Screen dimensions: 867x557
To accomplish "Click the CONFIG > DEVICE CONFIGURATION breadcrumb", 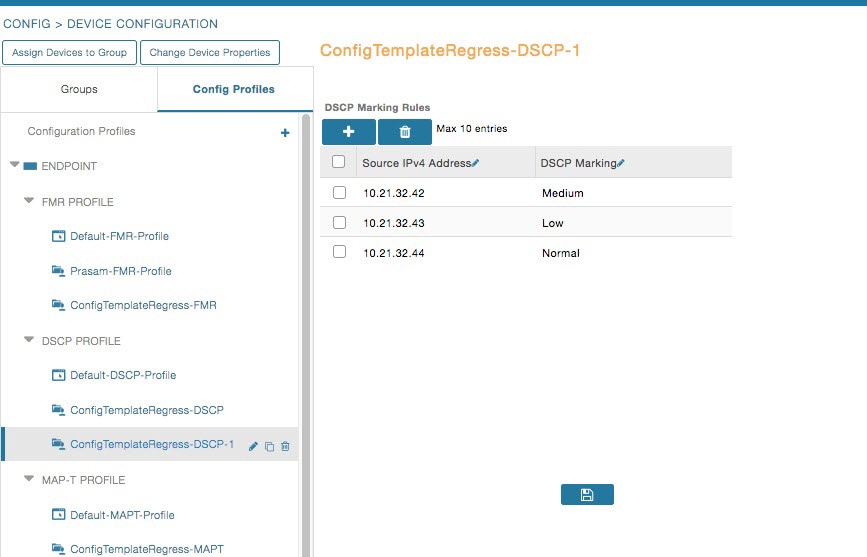I will [x=111, y=24].
